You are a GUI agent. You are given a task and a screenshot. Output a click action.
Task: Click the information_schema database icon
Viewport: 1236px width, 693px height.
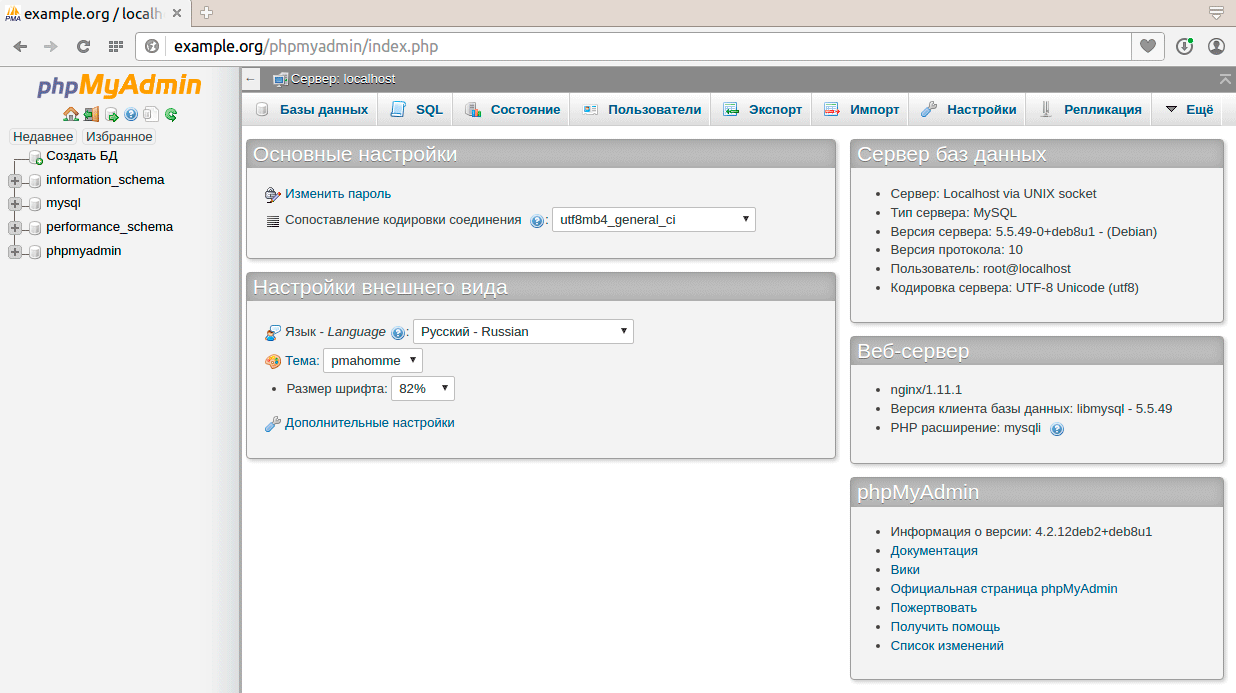35,181
